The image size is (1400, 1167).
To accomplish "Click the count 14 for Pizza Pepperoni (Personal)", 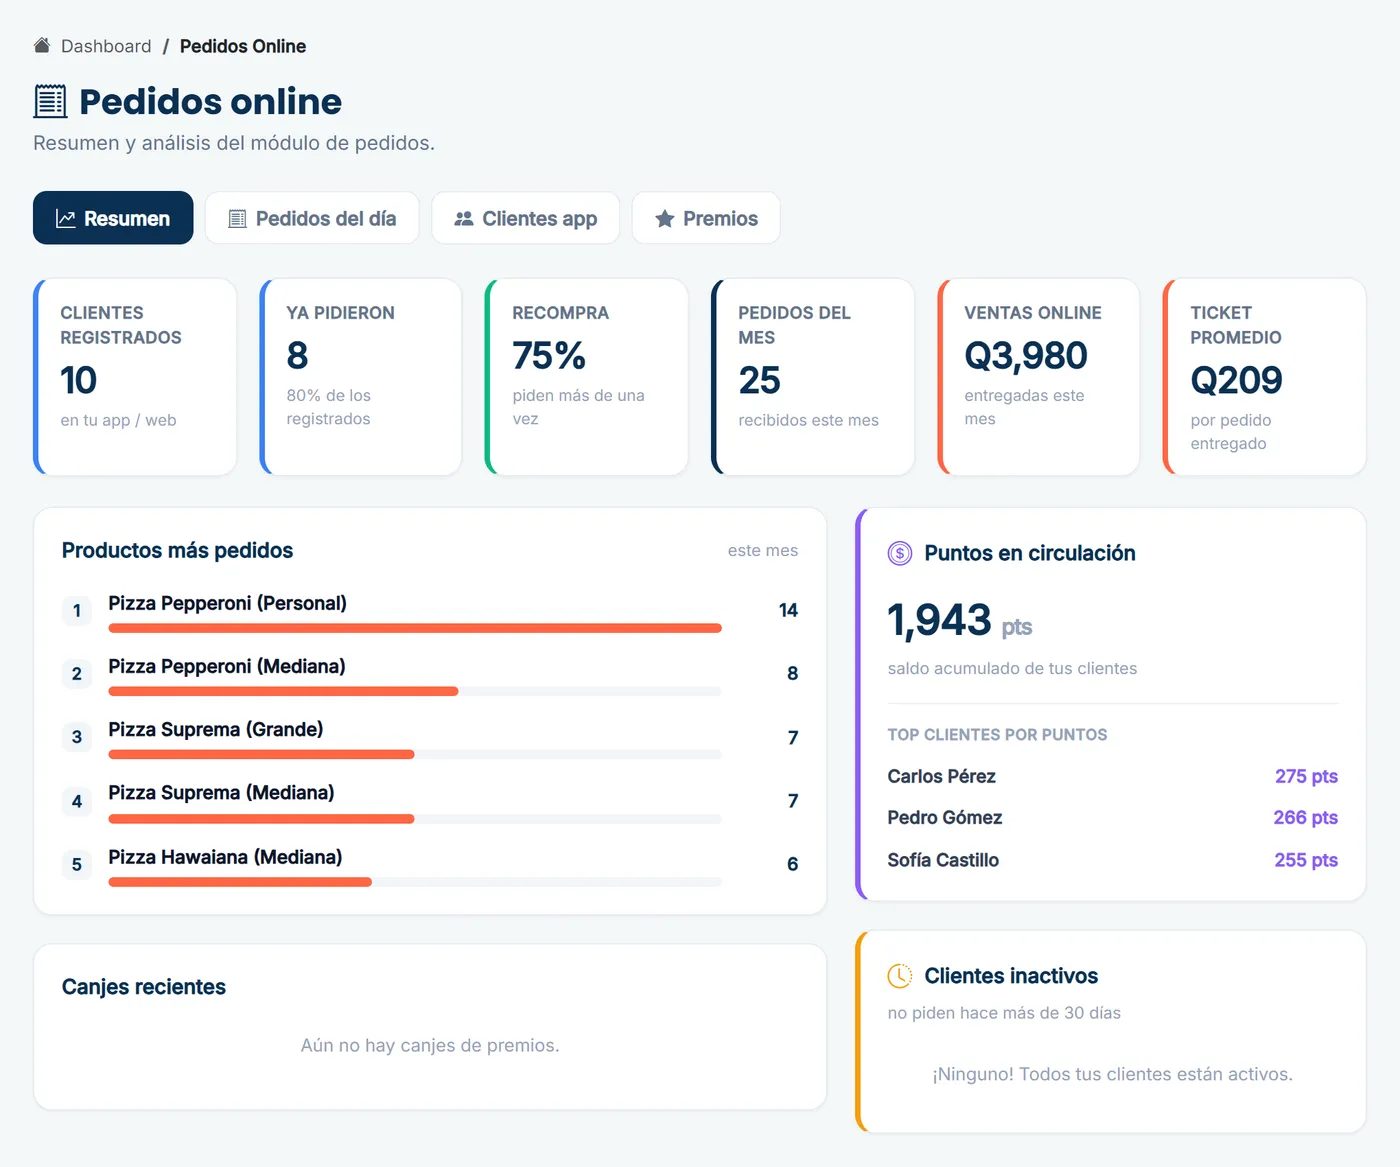I will (x=788, y=610).
